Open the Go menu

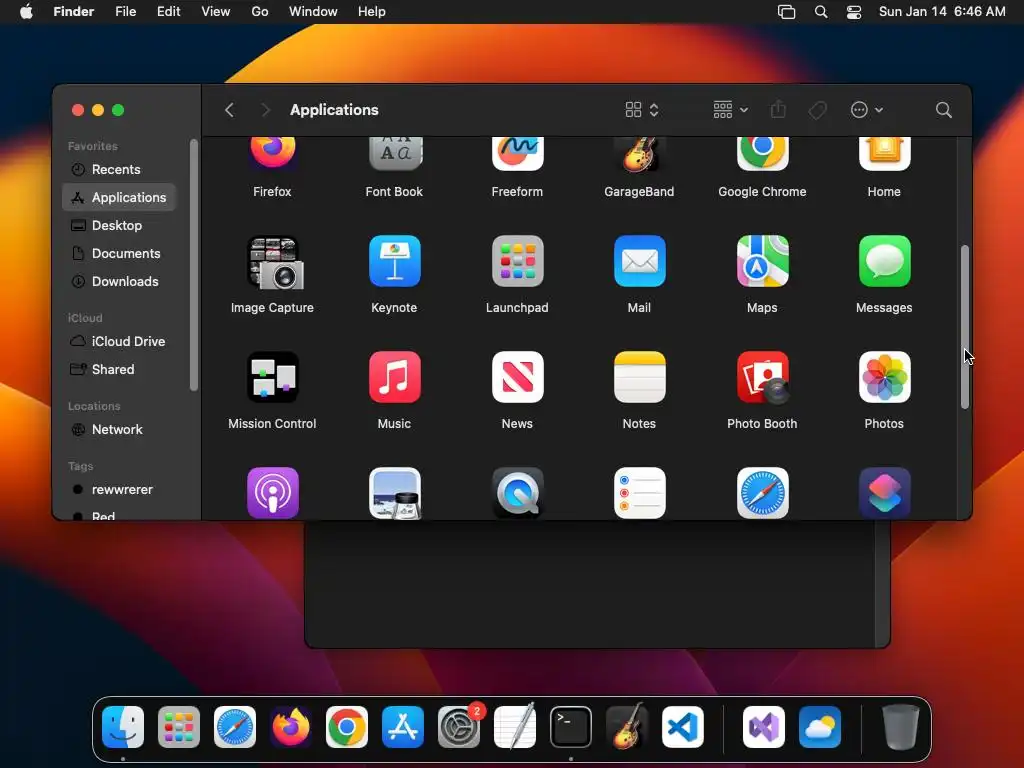click(x=260, y=12)
